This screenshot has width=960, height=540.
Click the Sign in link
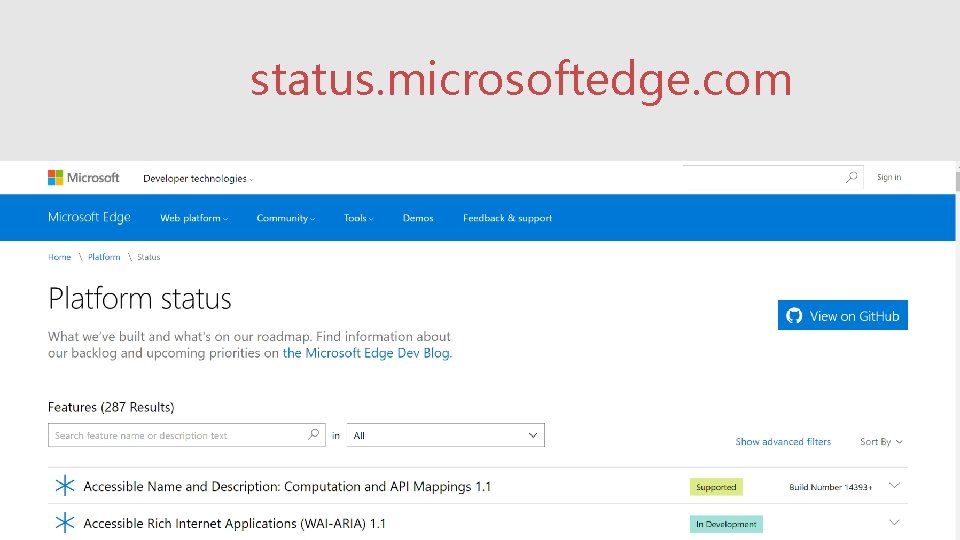point(889,178)
